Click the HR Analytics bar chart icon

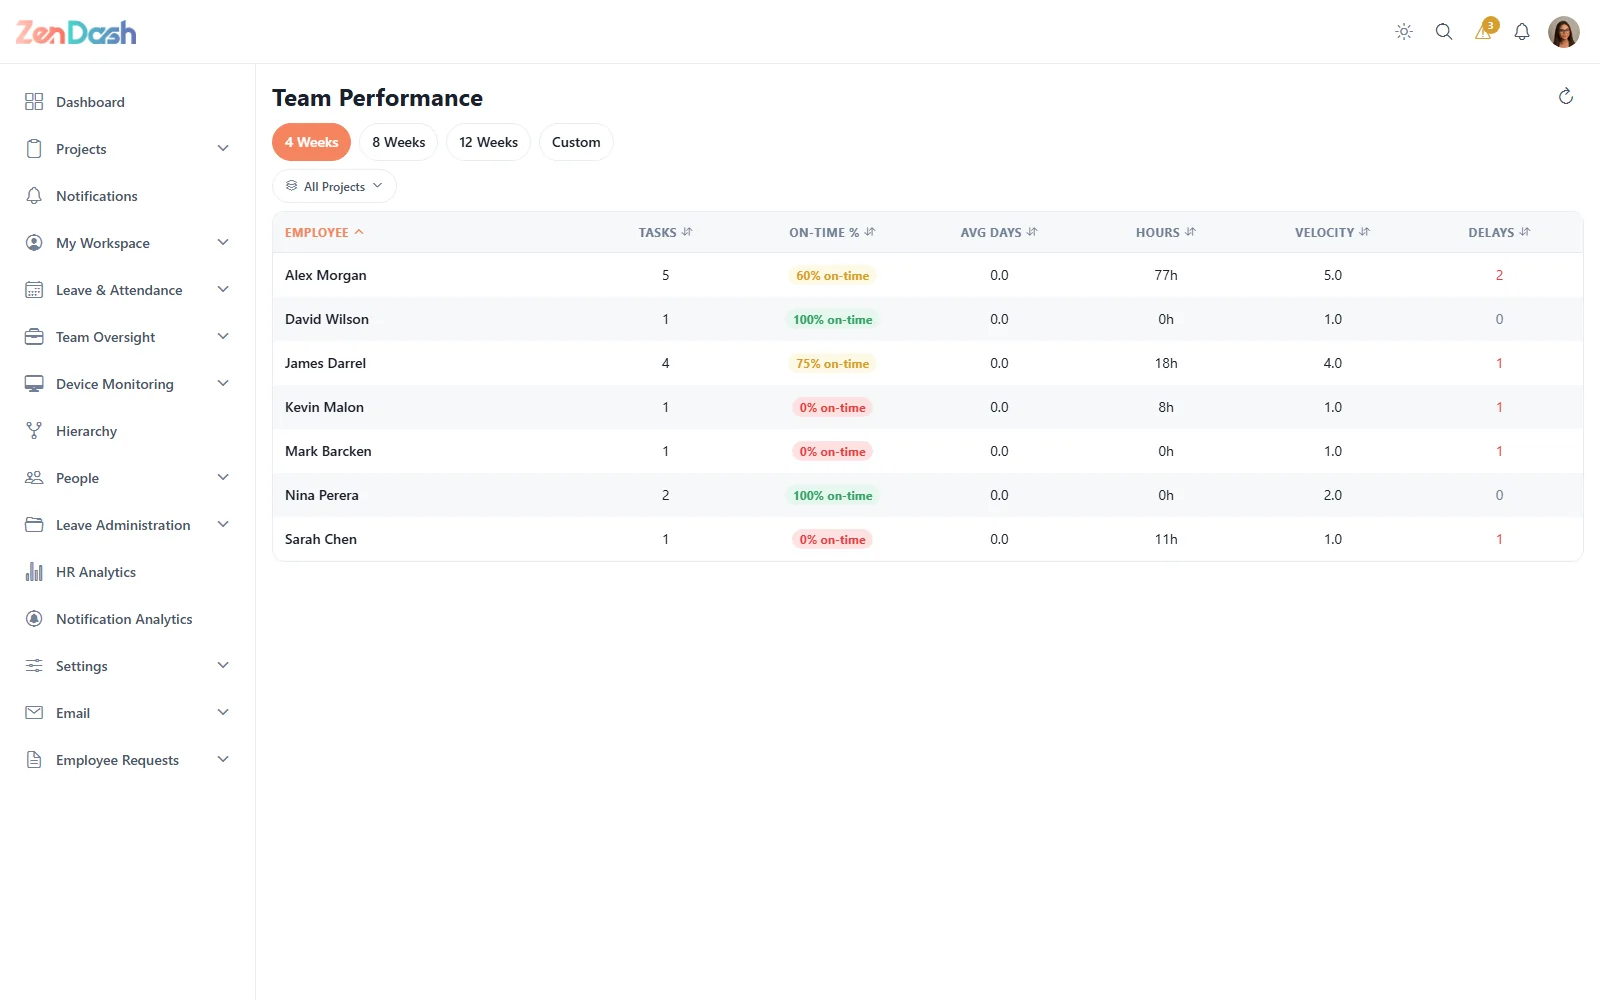tap(34, 572)
